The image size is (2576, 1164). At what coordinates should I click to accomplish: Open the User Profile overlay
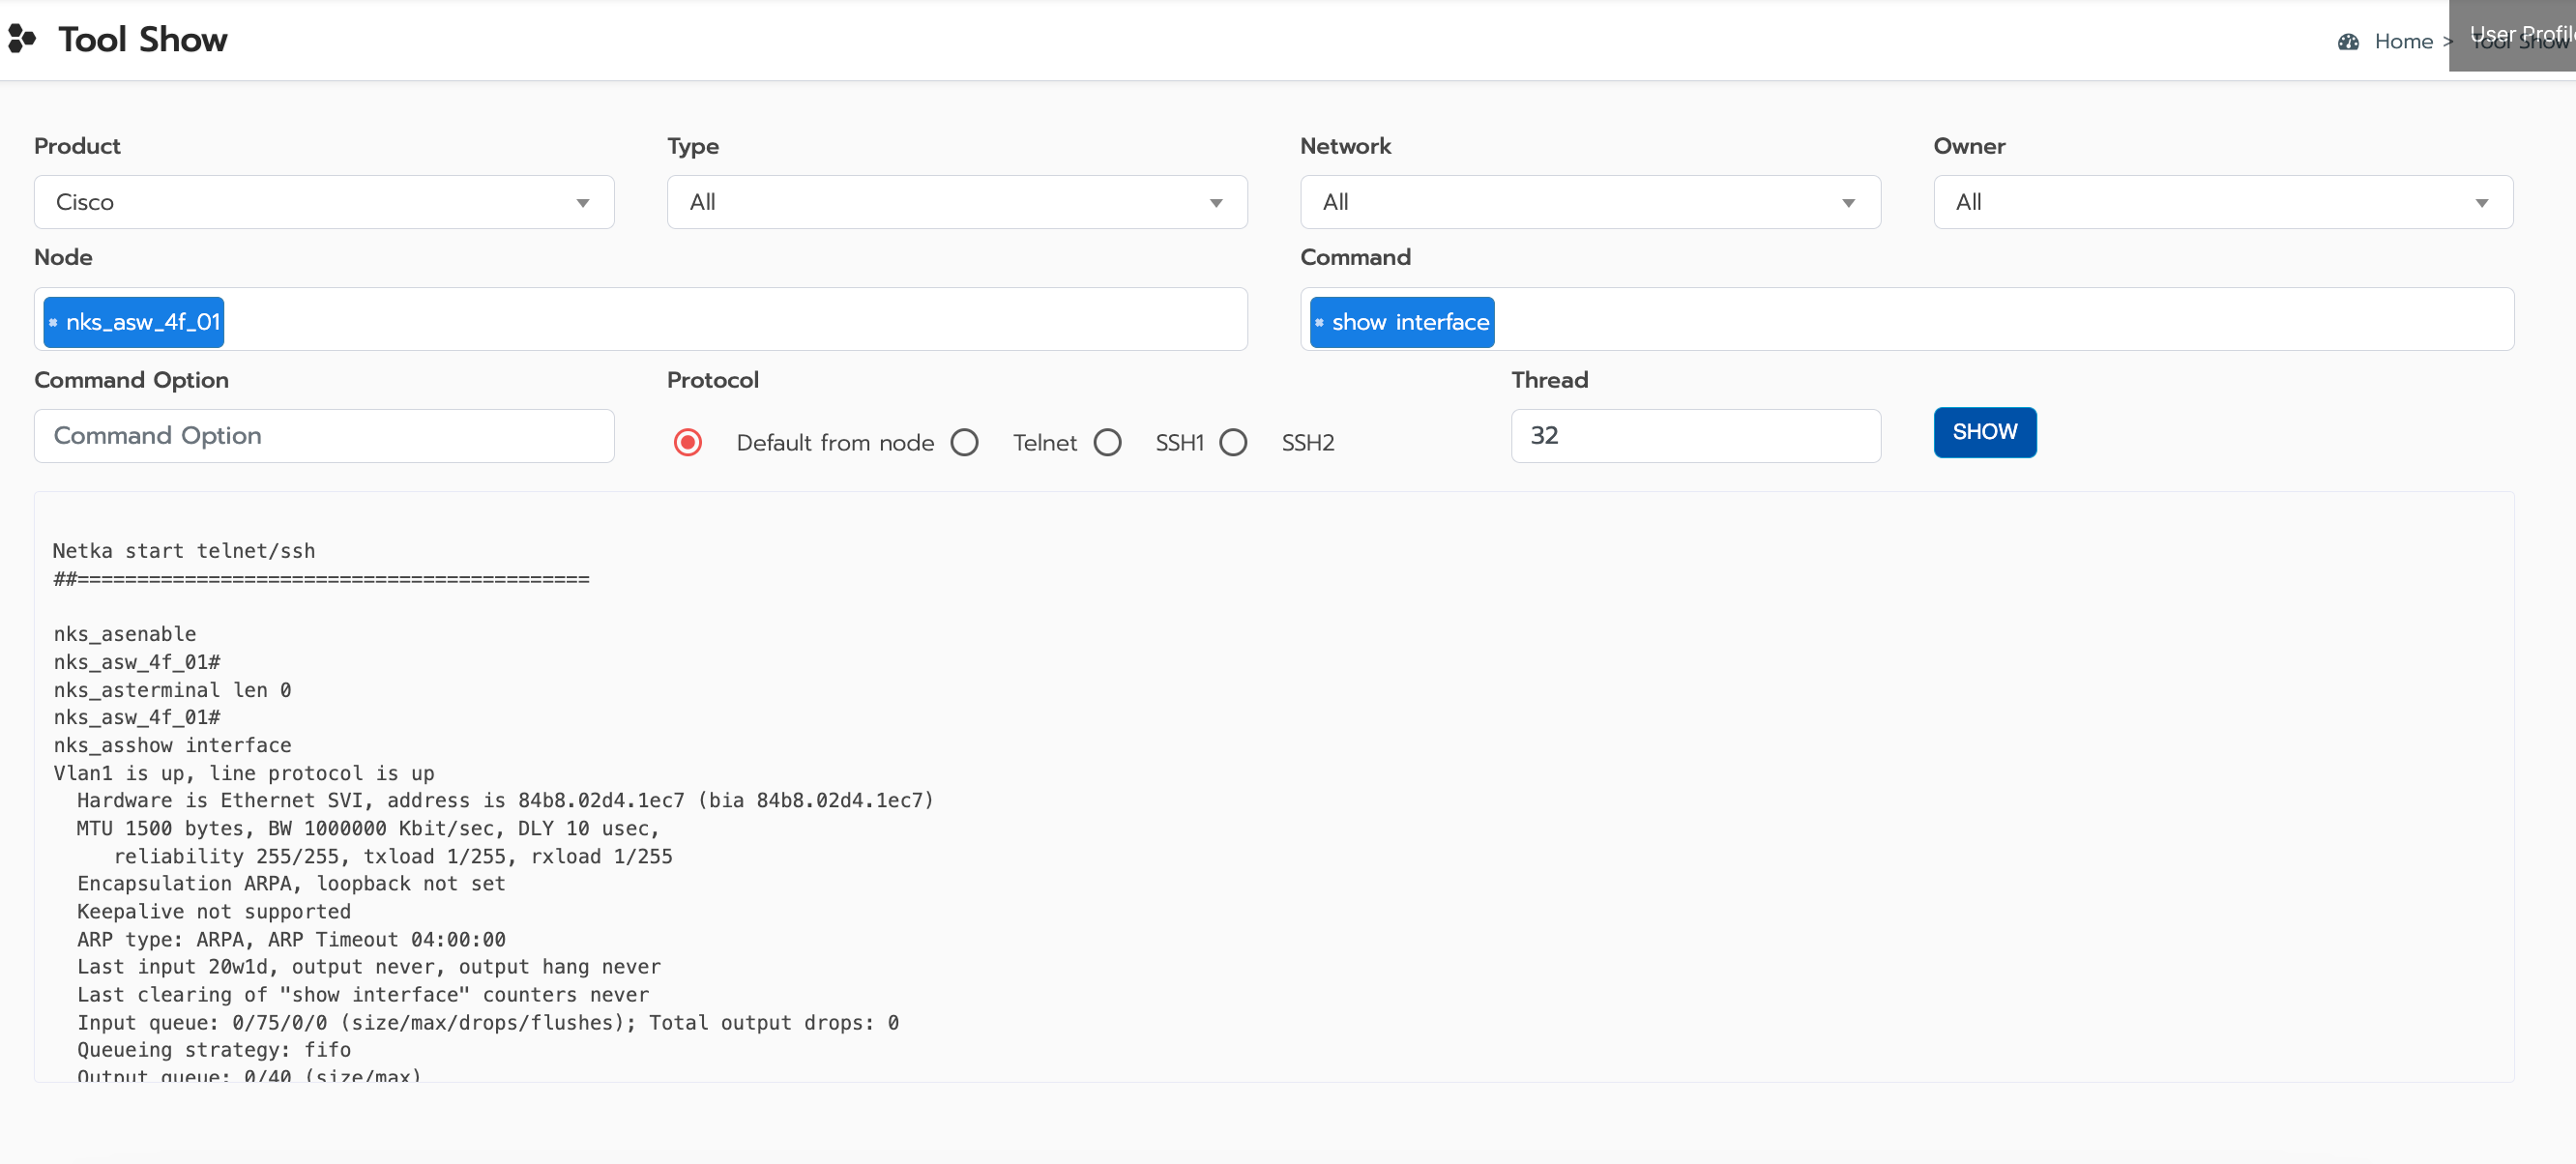pyautogui.click(x=2512, y=36)
